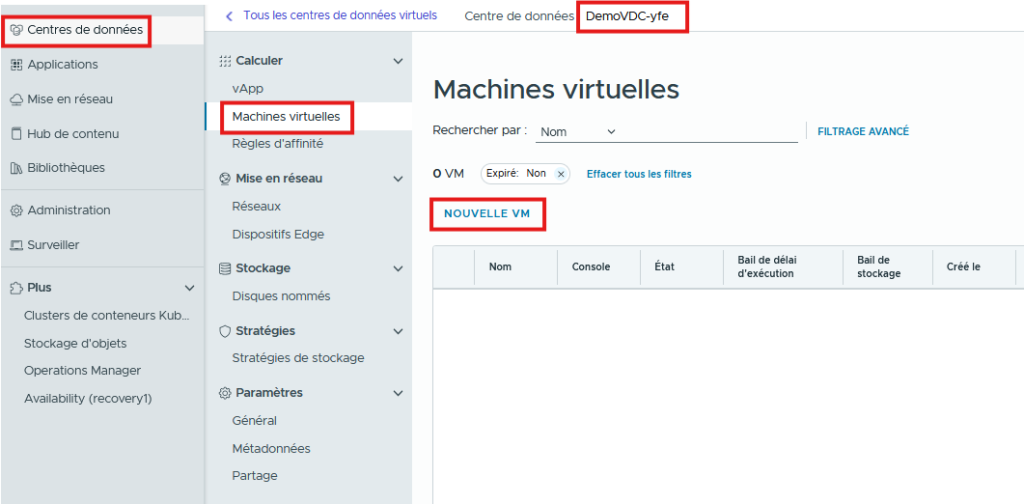Select Règles d'affinité menu item
Screen dimensions: 1024x504
pos(277,144)
